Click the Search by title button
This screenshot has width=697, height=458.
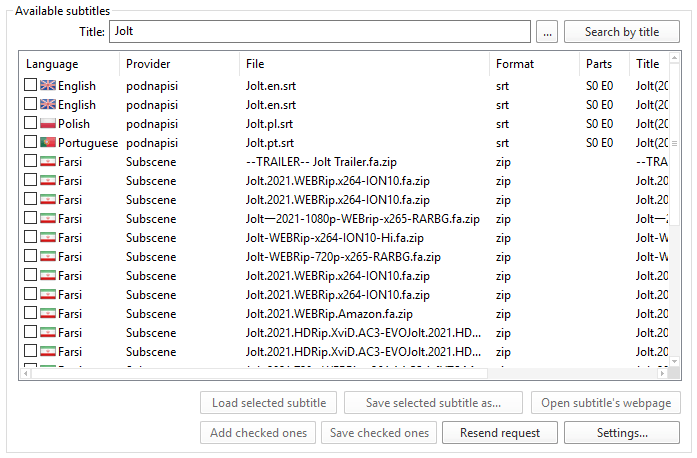[x=622, y=32]
